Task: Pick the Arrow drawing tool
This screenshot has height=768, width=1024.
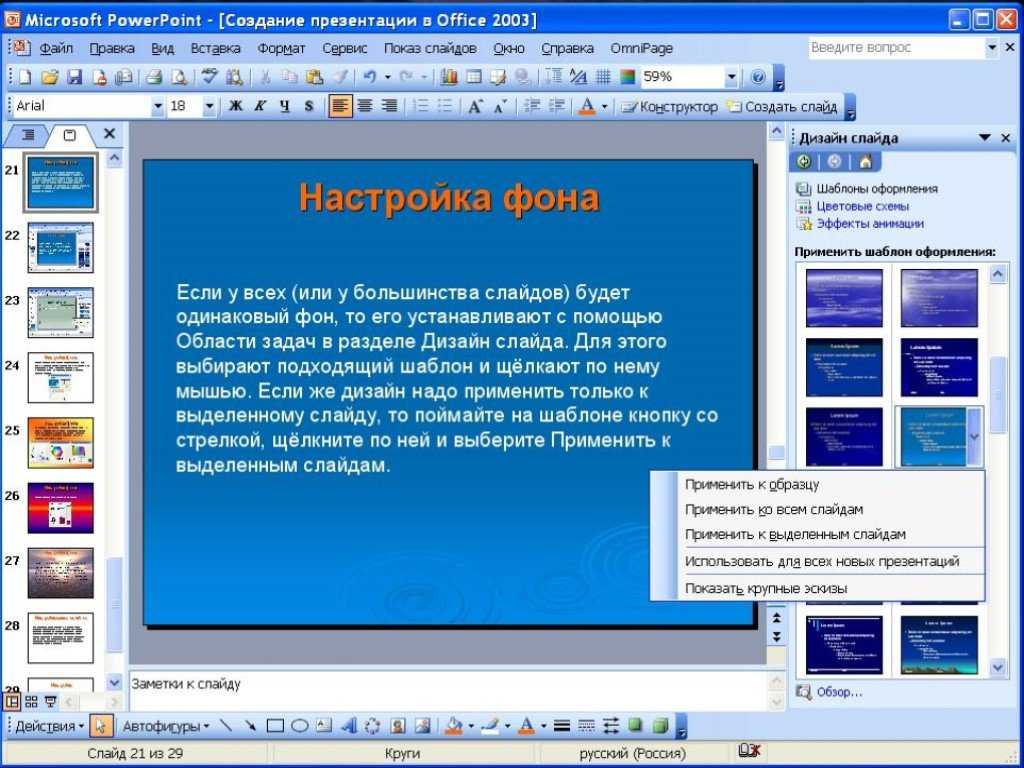Action: [x=250, y=726]
